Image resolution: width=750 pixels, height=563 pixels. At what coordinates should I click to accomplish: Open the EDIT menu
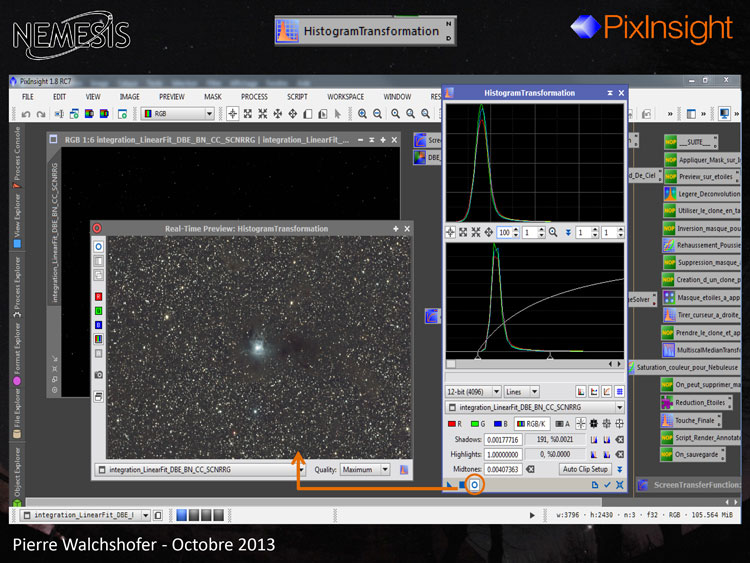[59, 97]
